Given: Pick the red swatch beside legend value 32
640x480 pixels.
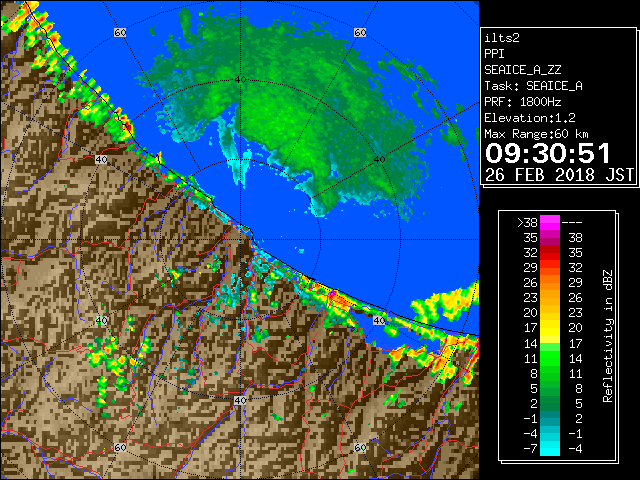Looking at the screenshot, I should (x=550, y=253).
